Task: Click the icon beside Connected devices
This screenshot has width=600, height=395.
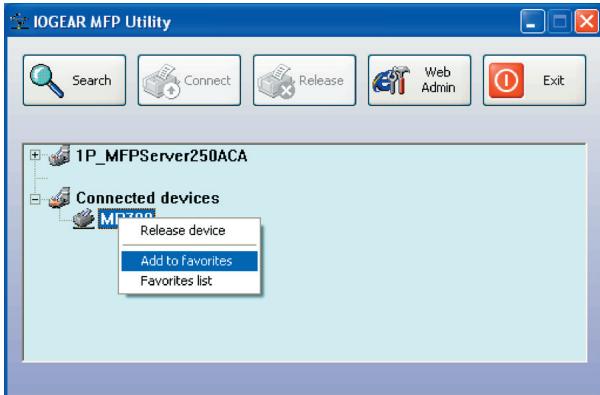Action: pos(60,198)
